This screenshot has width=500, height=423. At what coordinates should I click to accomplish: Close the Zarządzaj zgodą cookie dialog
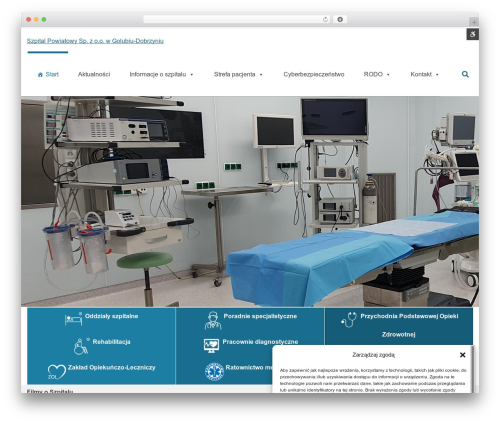click(x=462, y=355)
